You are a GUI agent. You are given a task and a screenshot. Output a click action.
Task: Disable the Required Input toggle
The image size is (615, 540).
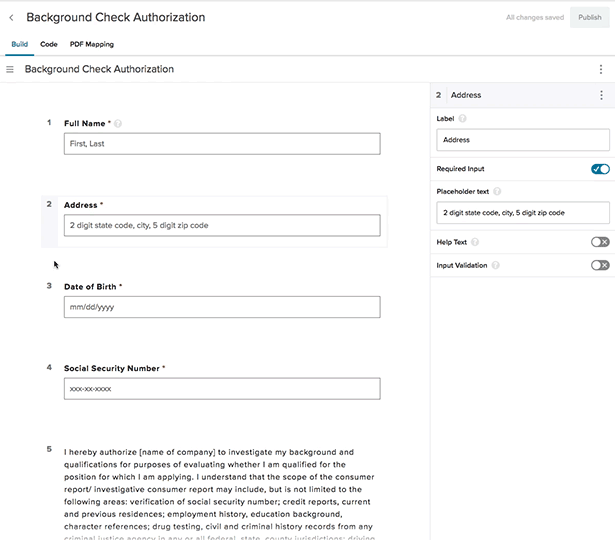600,169
